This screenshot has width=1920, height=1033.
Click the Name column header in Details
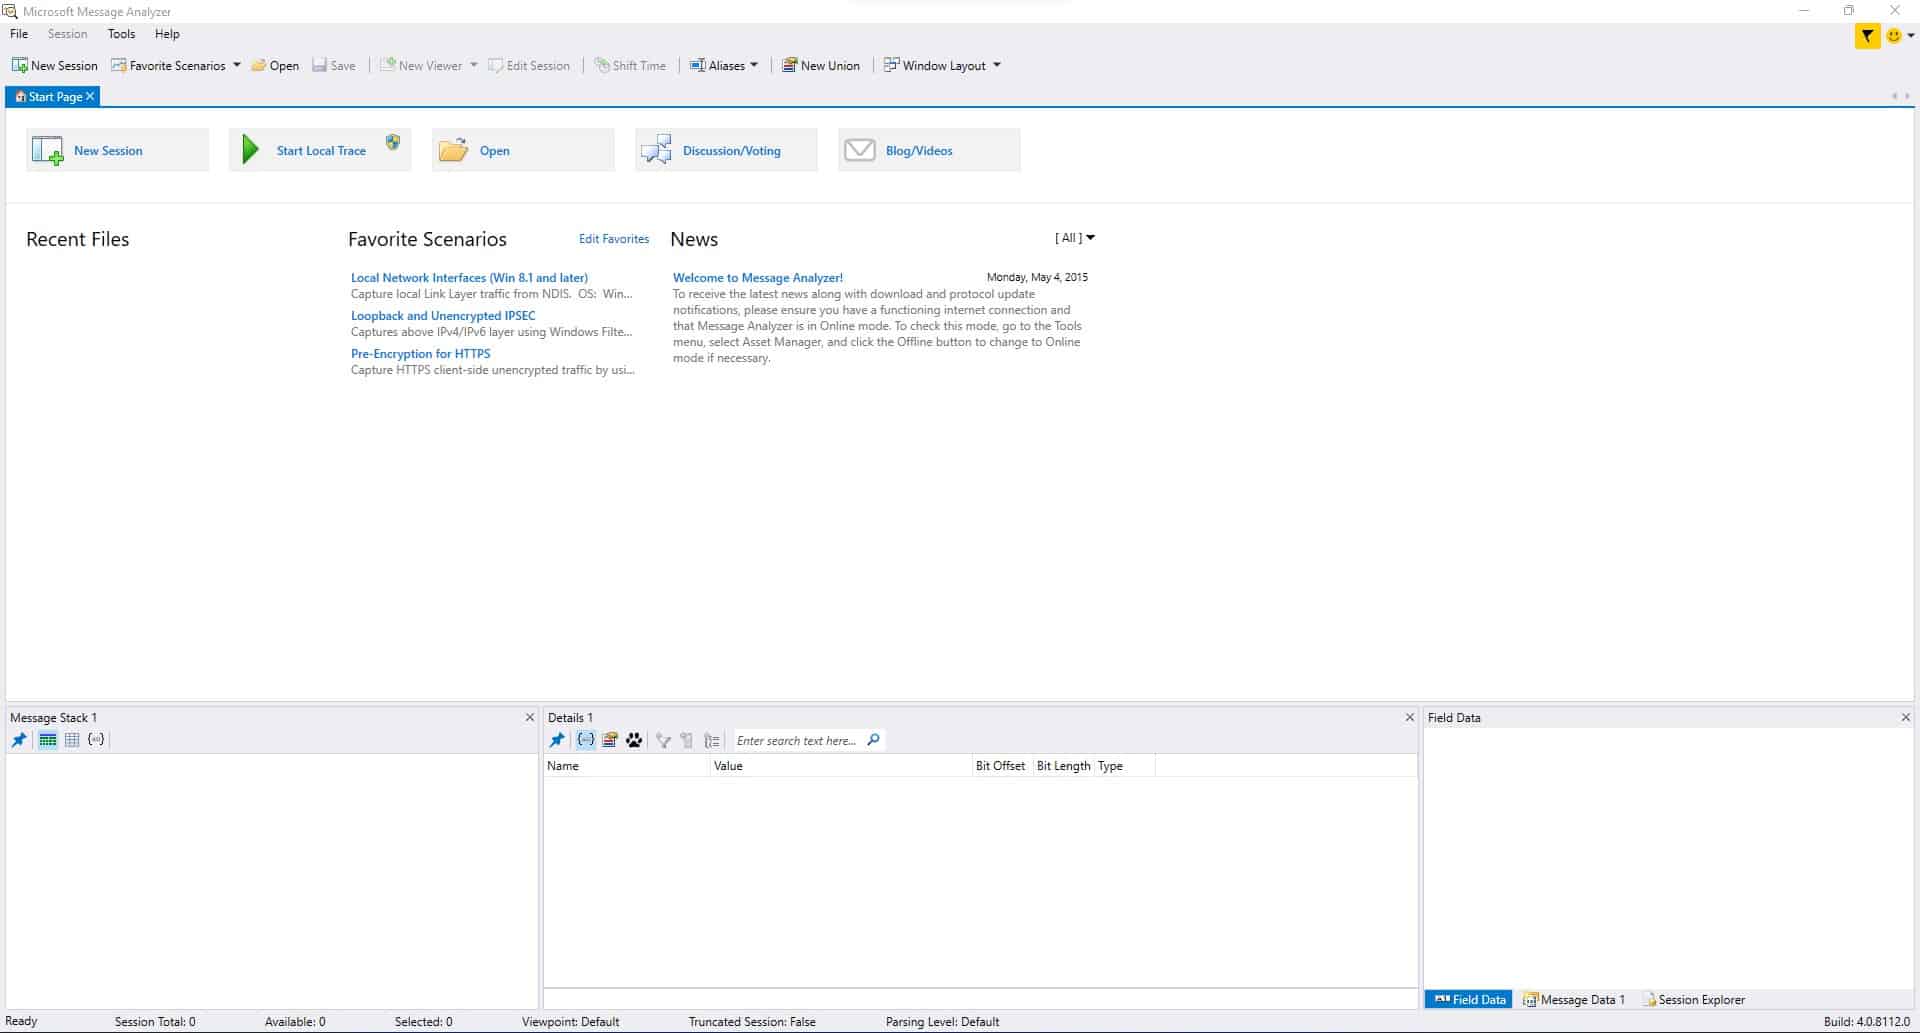pos(626,766)
